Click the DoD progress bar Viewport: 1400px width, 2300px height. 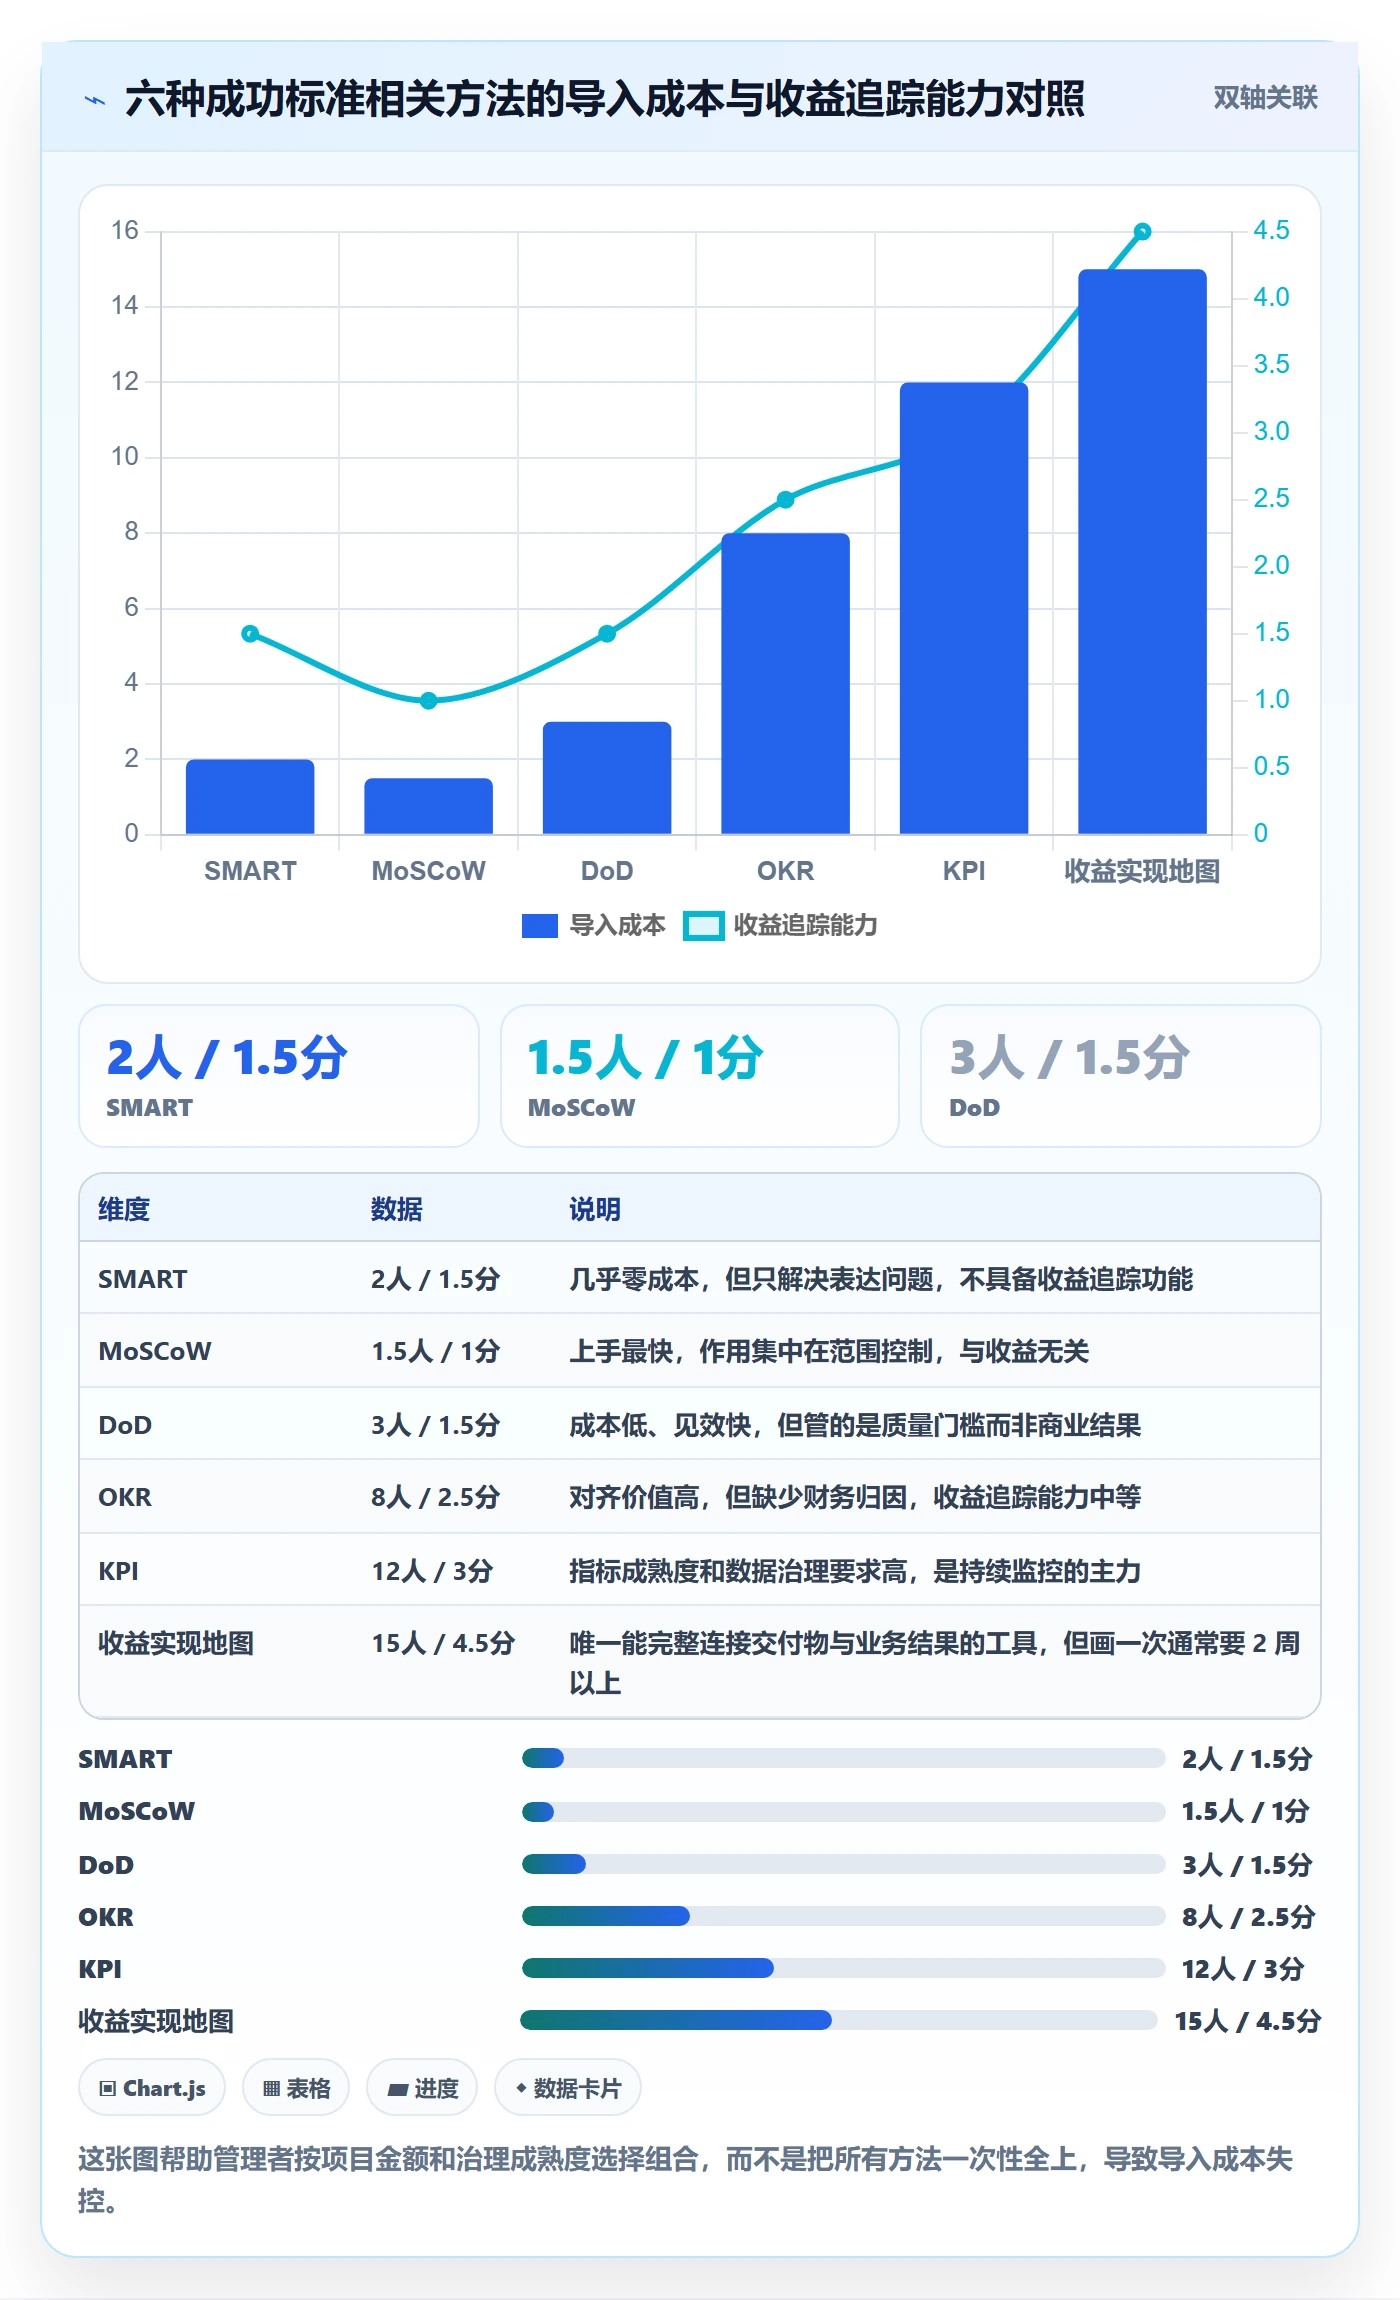843,1864
